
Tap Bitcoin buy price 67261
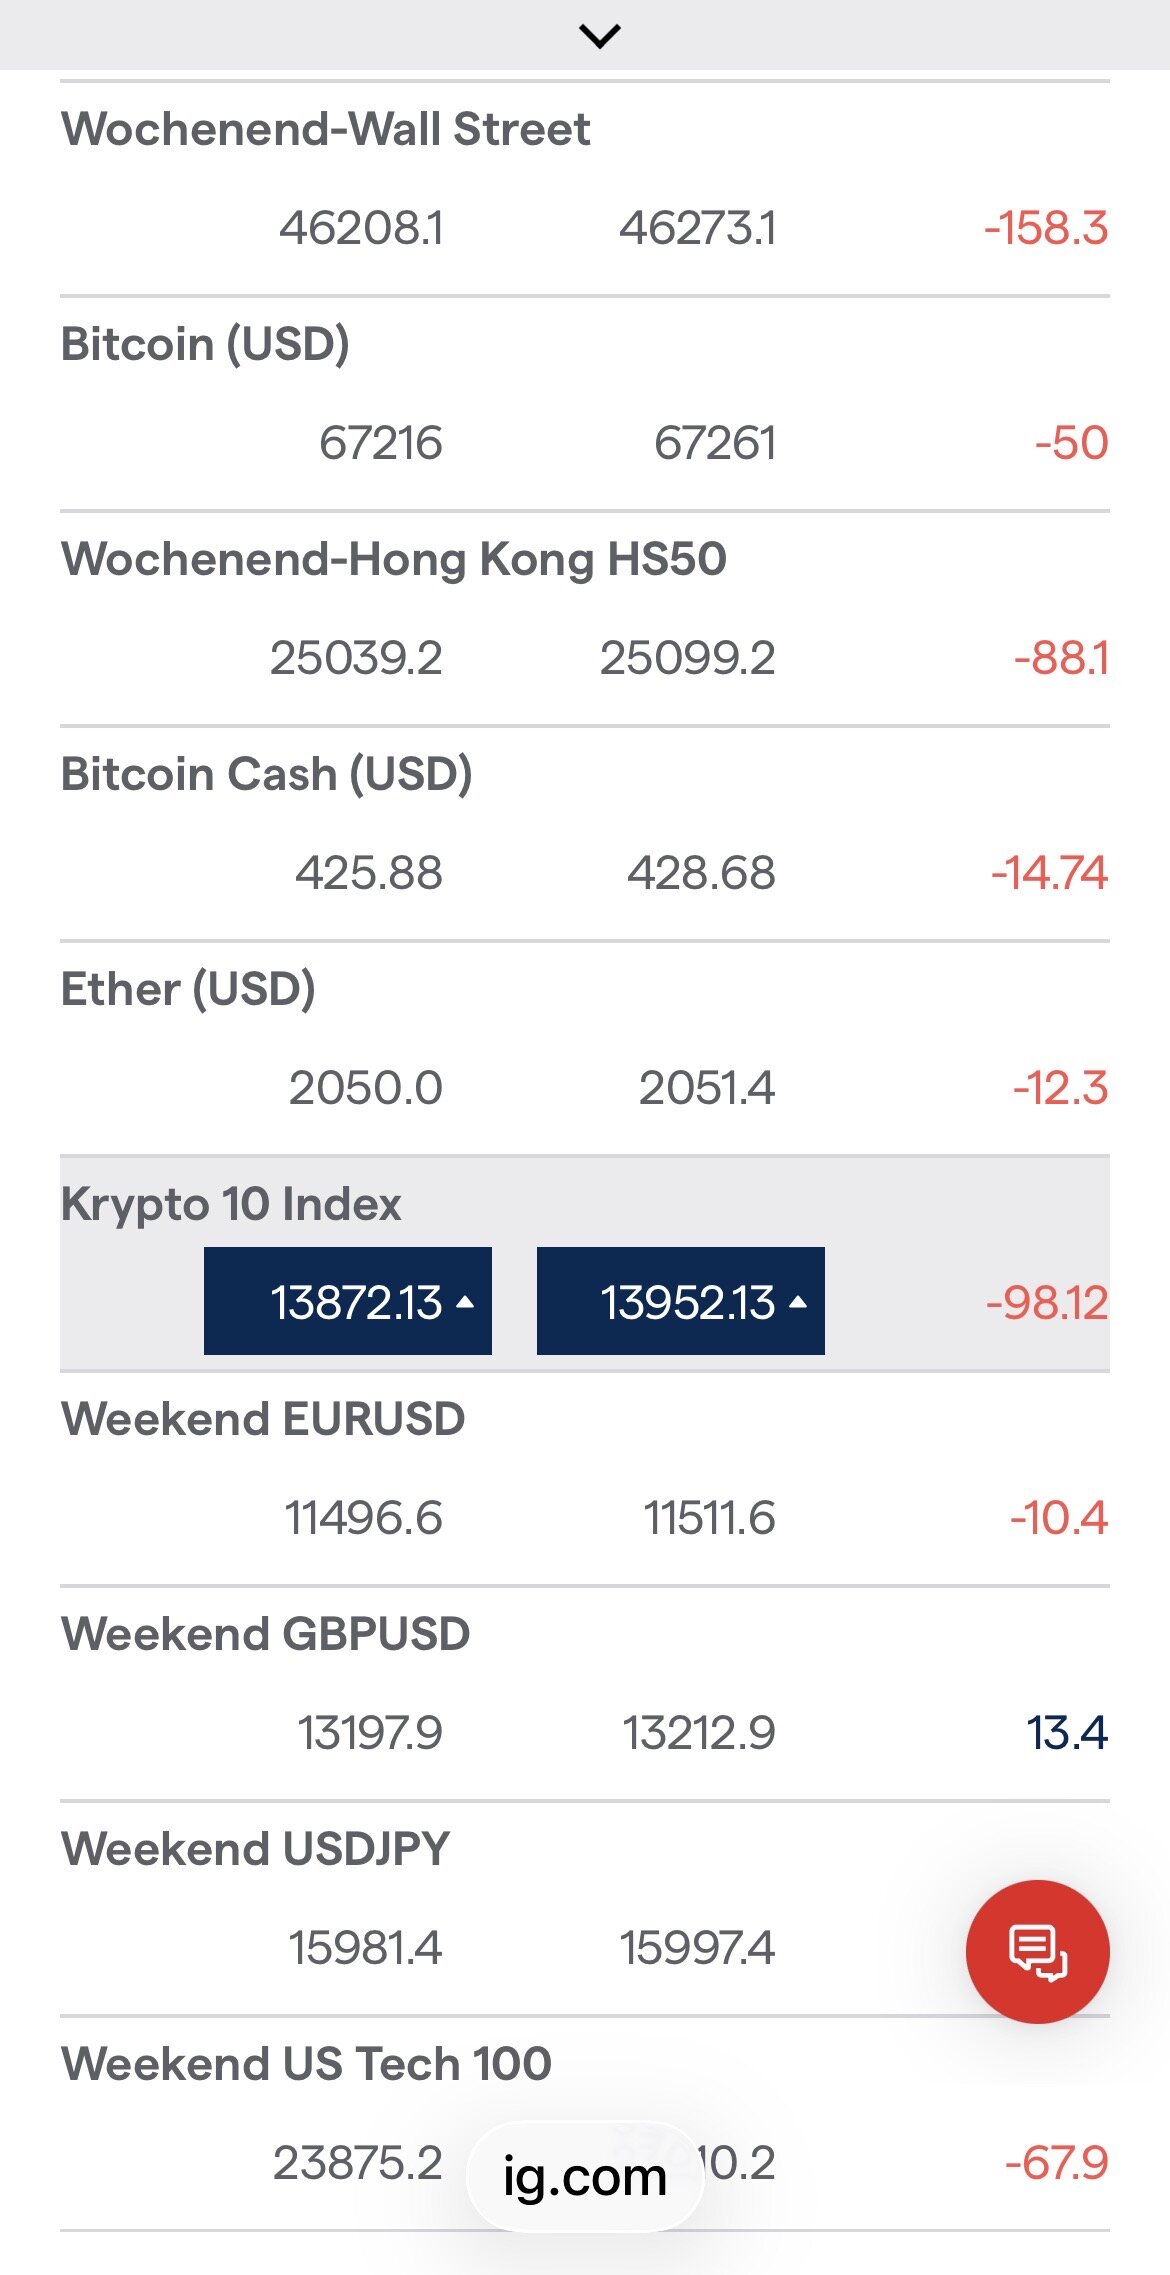tap(715, 443)
